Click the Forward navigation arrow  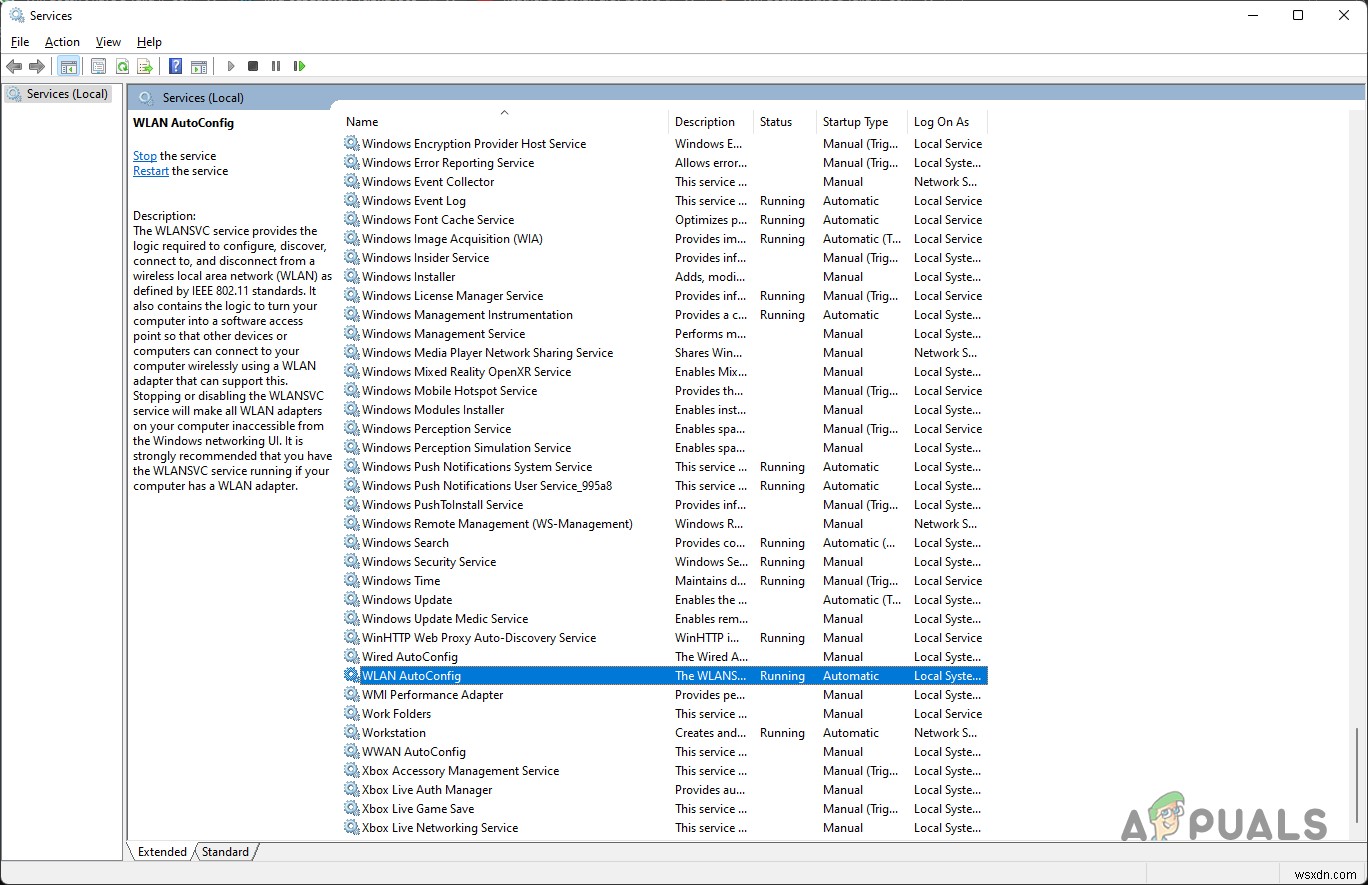[x=38, y=66]
